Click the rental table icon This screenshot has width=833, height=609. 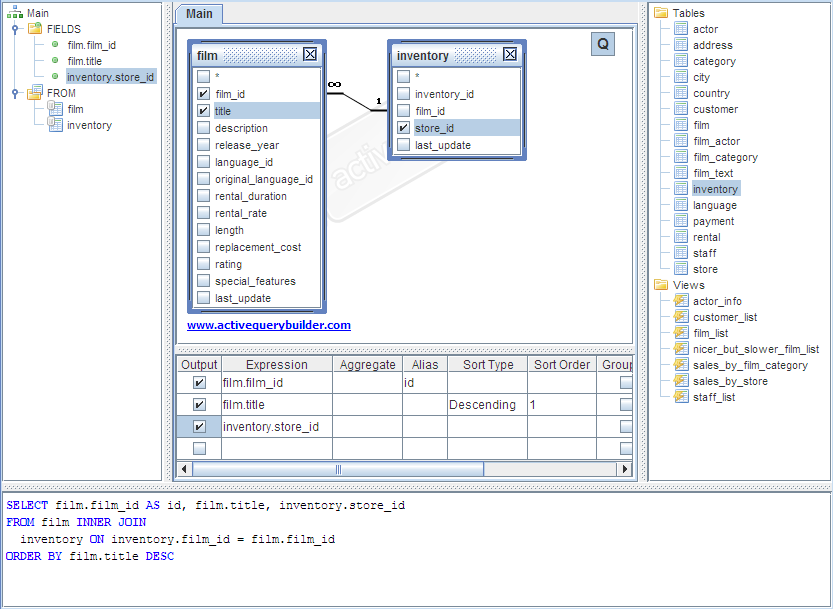pyautogui.click(x=681, y=236)
